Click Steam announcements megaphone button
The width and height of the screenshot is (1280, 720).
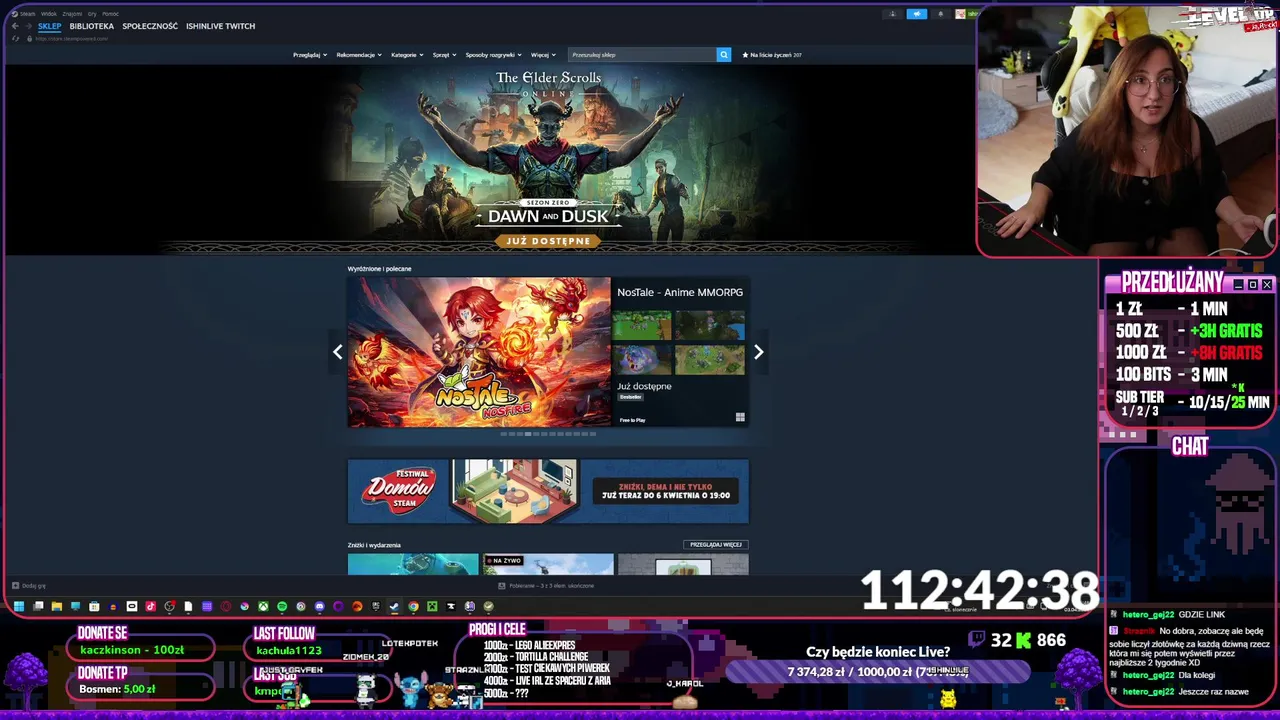click(x=917, y=14)
